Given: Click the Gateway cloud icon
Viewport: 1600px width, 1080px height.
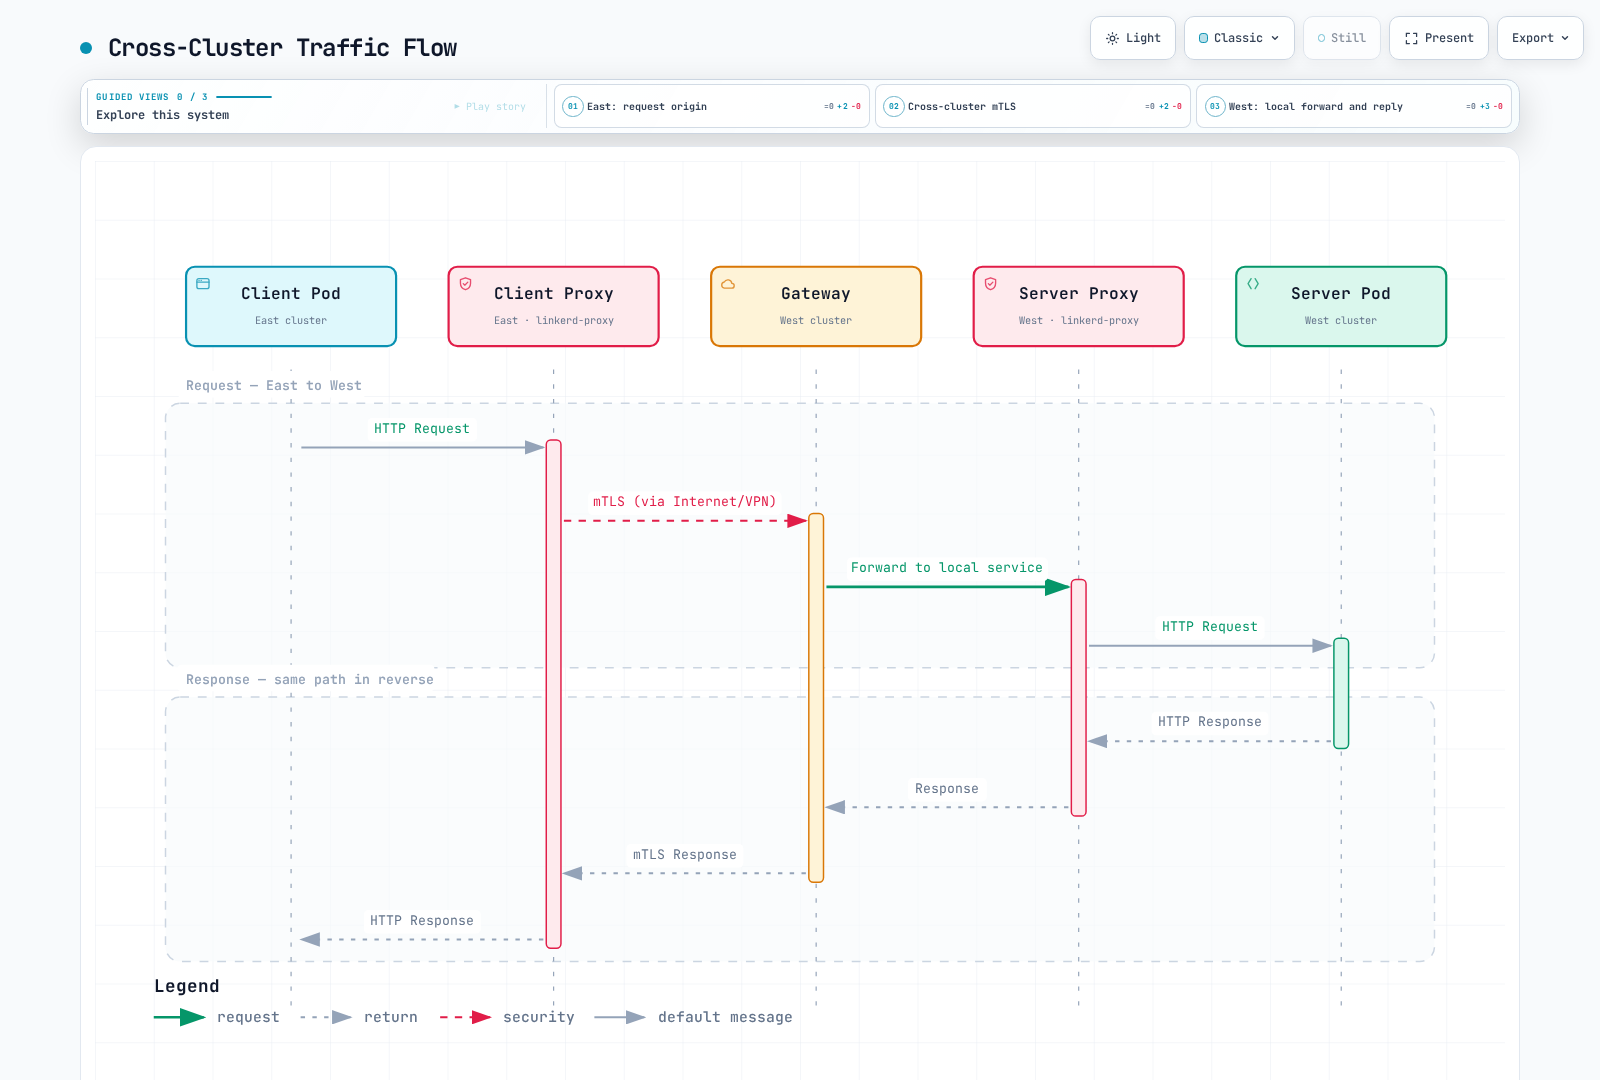Looking at the screenshot, I should [728, 284].
